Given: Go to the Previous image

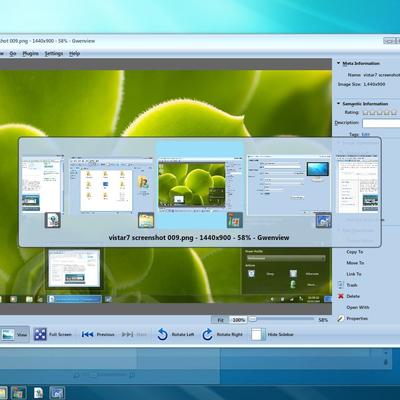Looking at the screenshot, I should pos(98,334).
